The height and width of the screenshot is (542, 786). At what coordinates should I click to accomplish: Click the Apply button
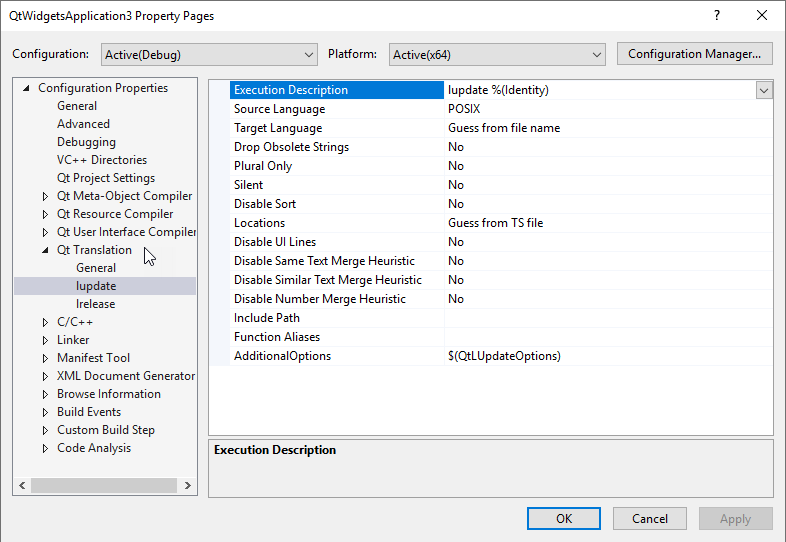[x=735, y=518]
